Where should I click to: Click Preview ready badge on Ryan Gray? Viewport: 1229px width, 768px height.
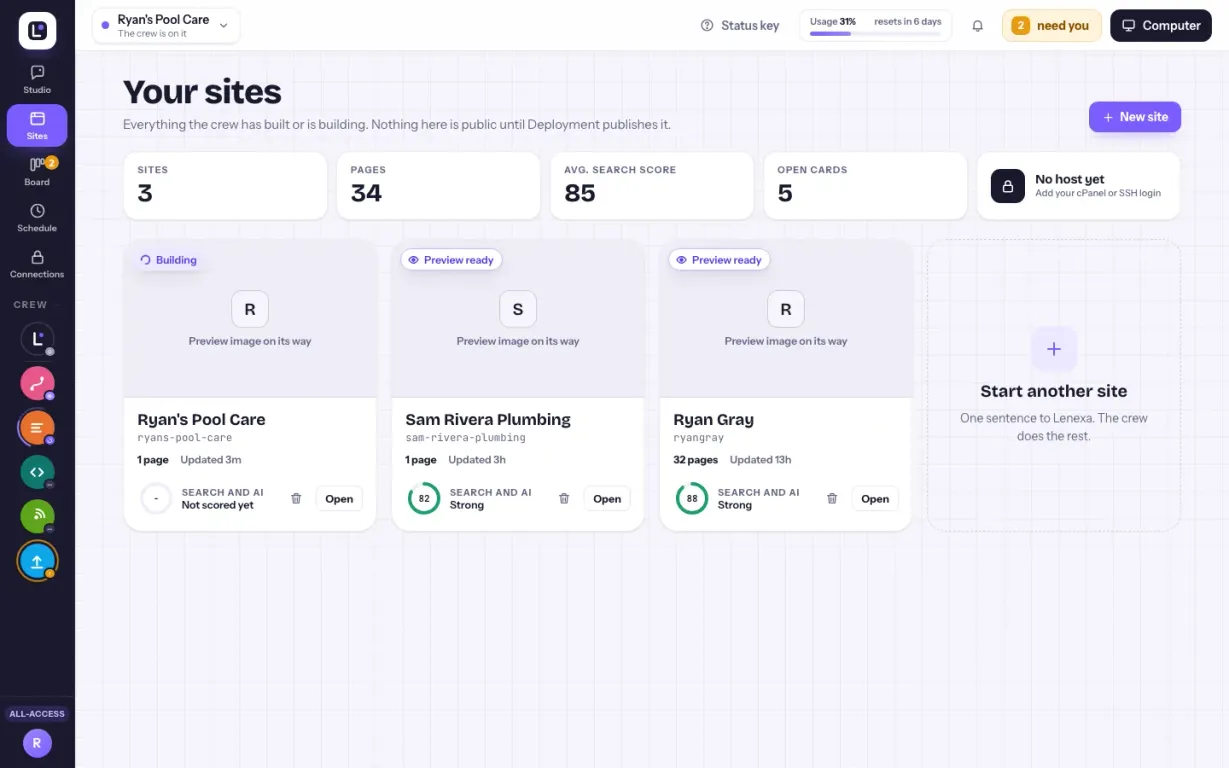click(x=719, y=260)
